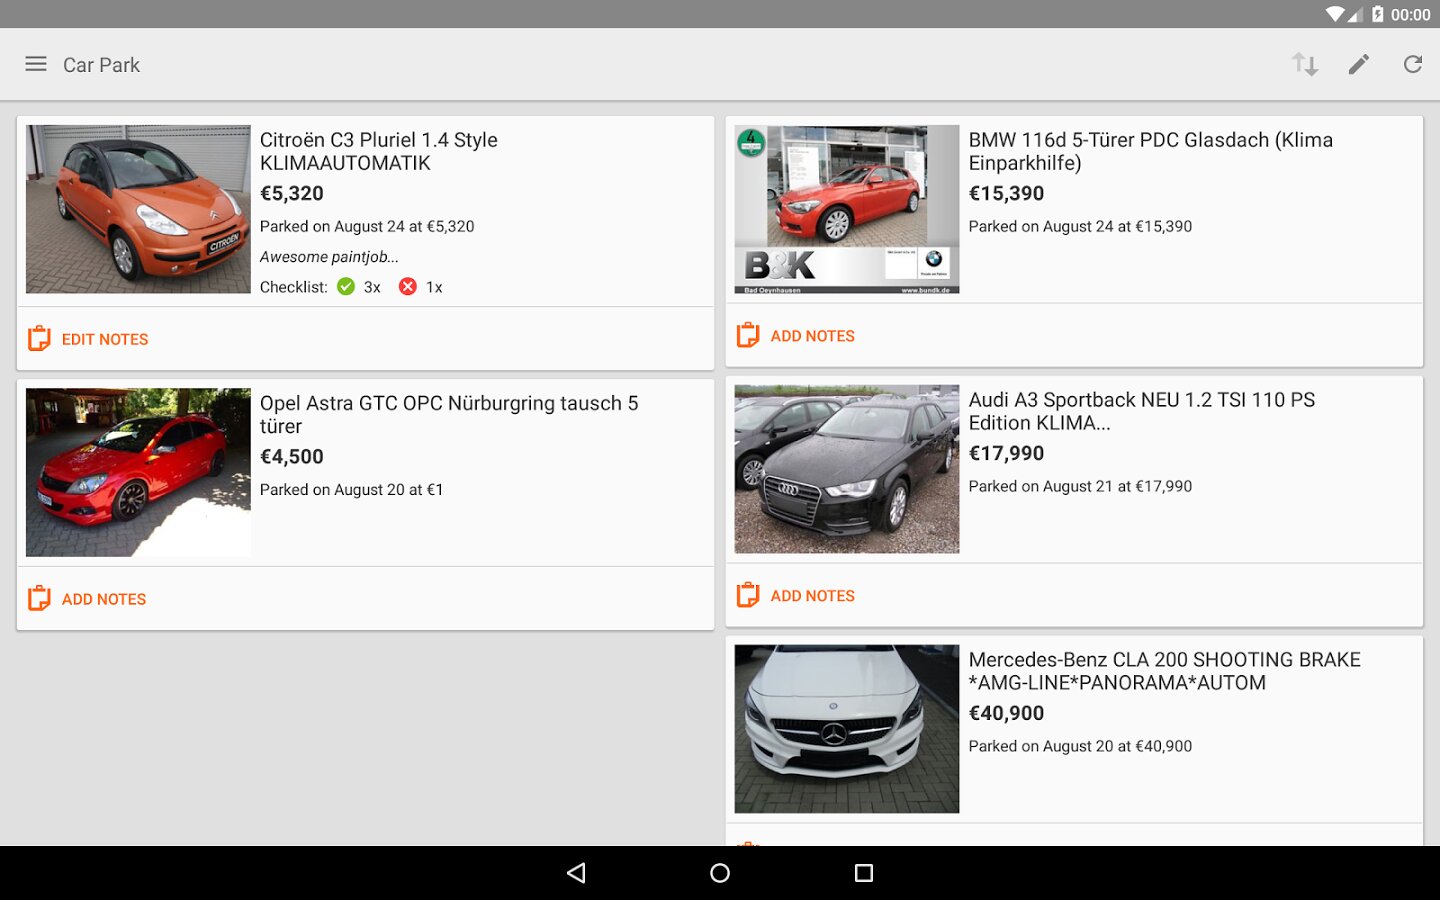Add notes to the Opel Astra listing
This screenshot has height=900, width=1440.
tap(104, 599)
